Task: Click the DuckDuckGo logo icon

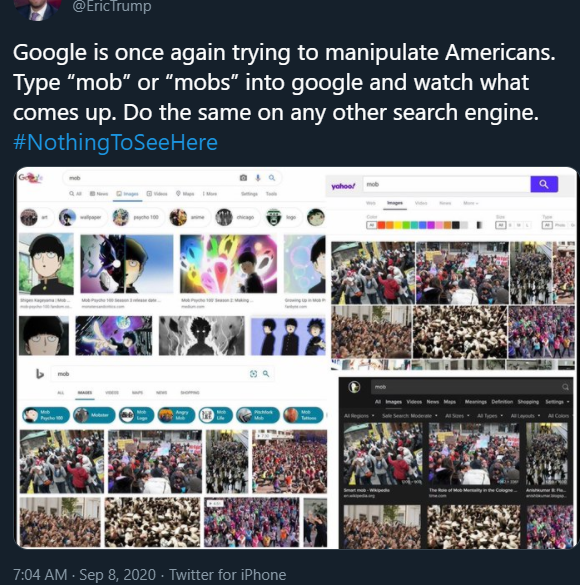Action: click(354, 387)
